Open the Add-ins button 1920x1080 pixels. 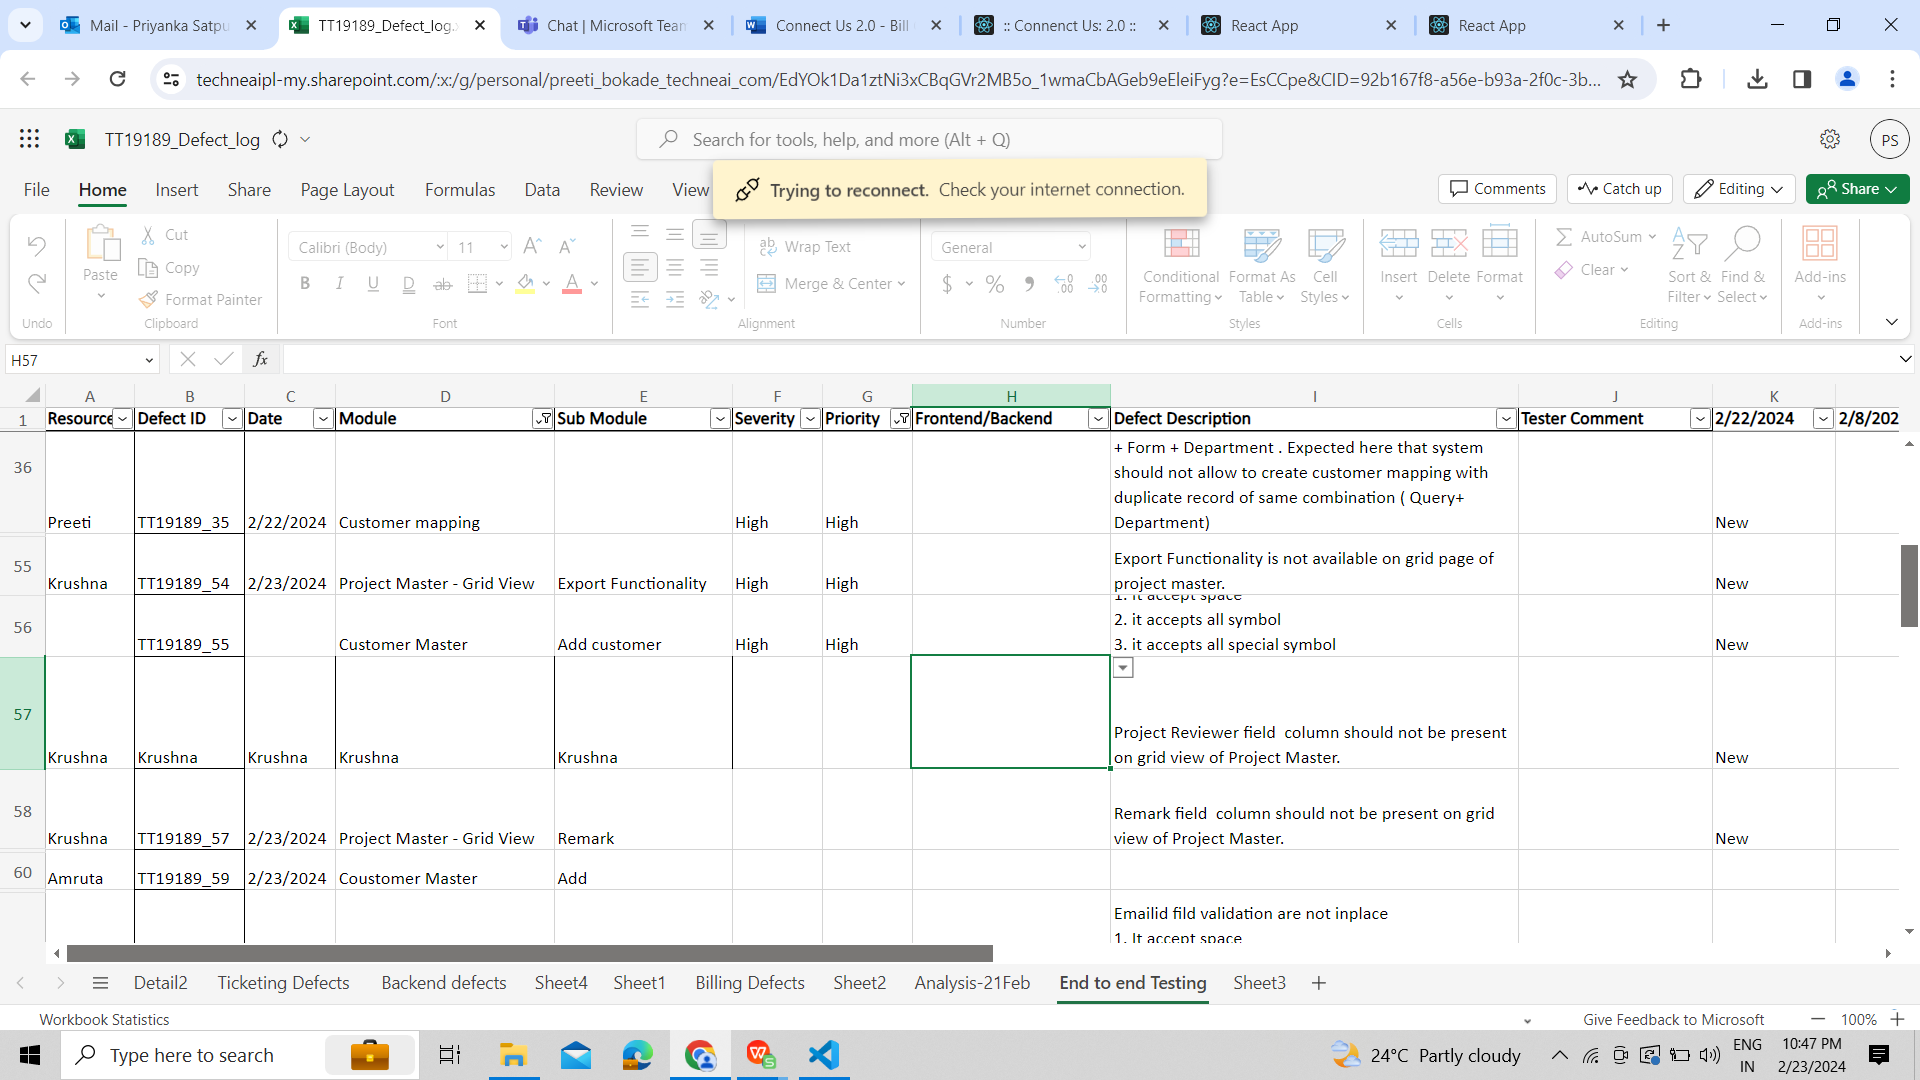(x=1820, y=266)
